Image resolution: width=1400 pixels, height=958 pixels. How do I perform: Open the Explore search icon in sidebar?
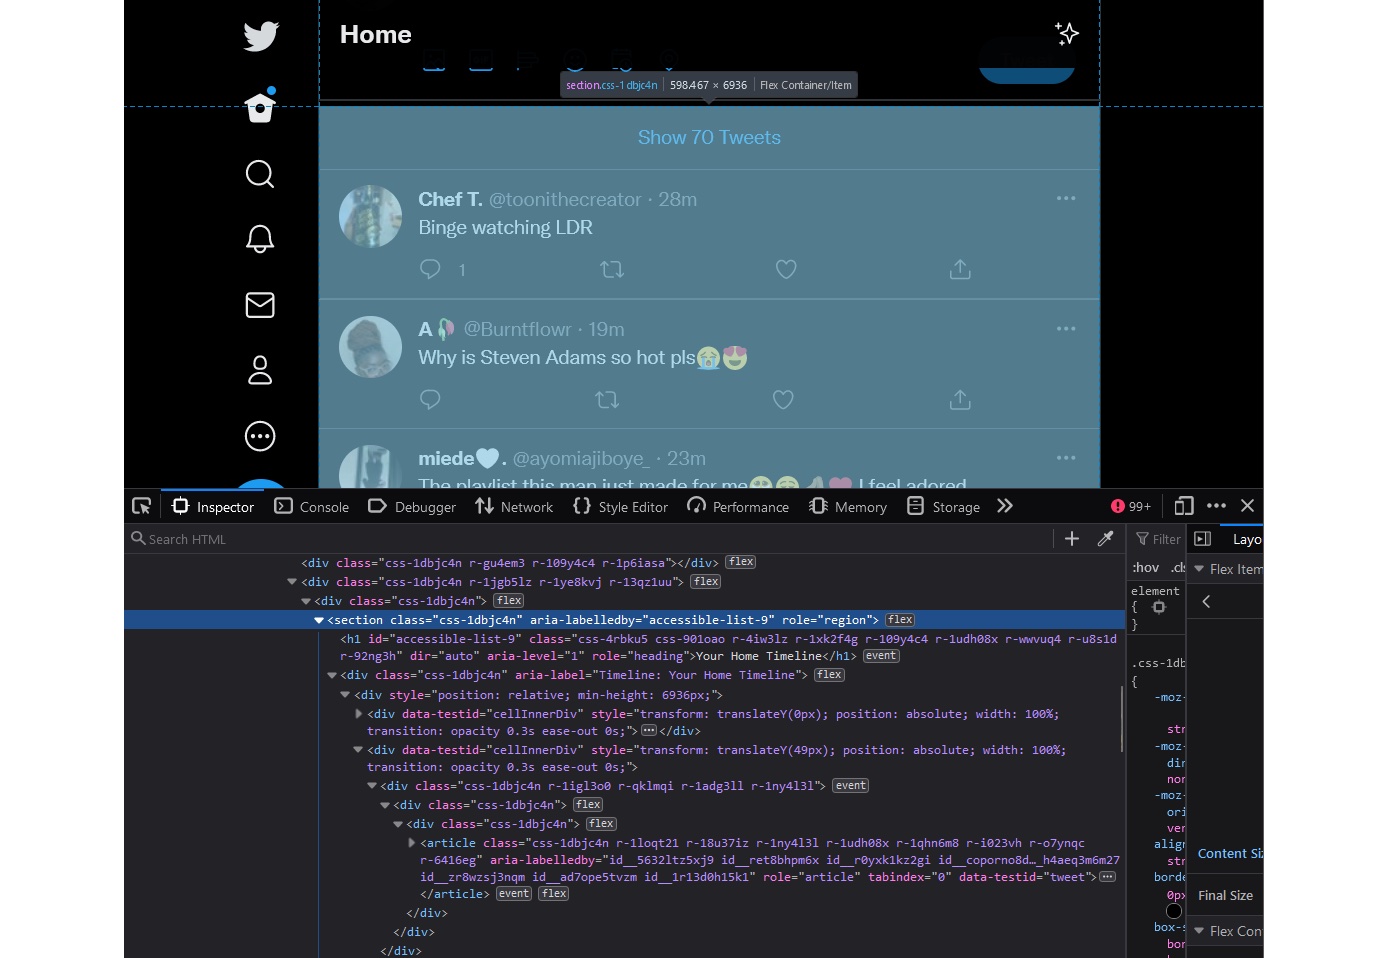(x=259, y=174)
